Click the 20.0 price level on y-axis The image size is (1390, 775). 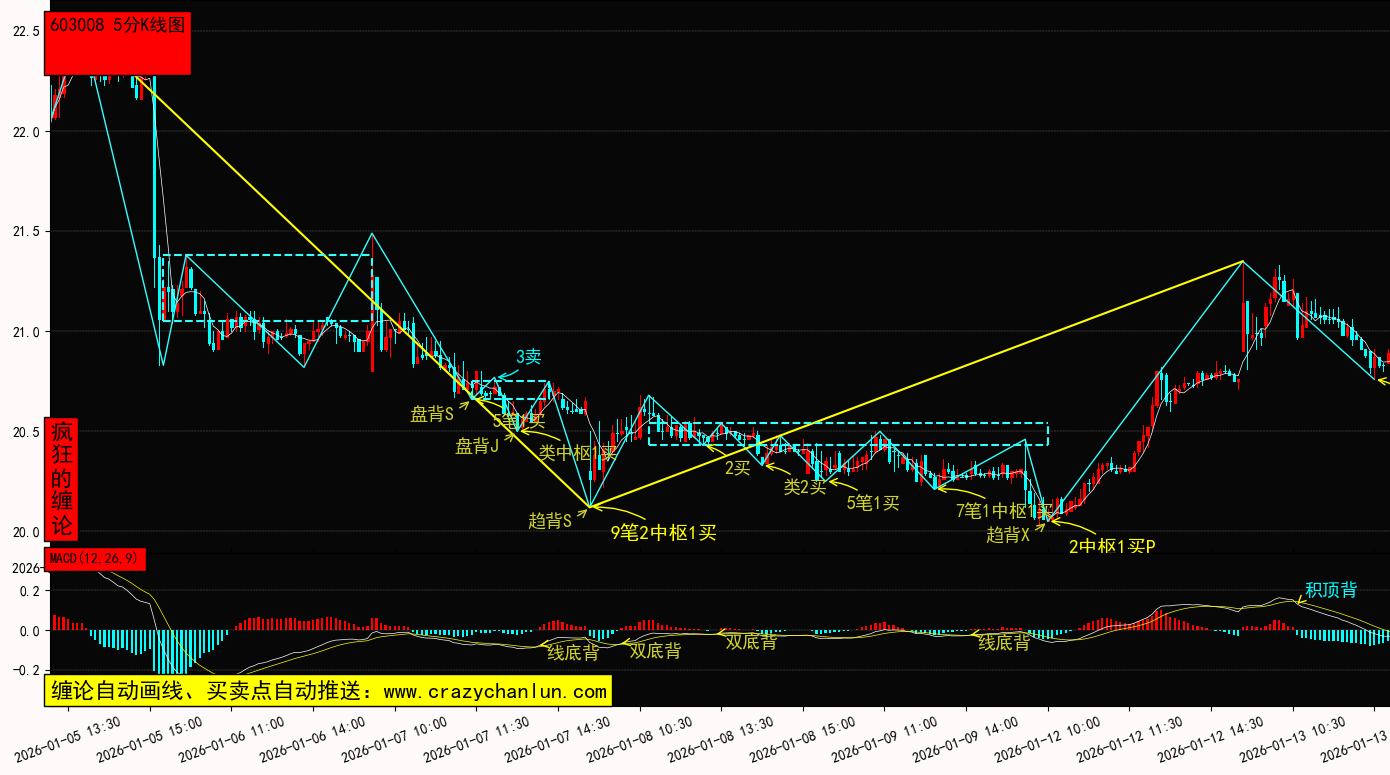[25, 532]
